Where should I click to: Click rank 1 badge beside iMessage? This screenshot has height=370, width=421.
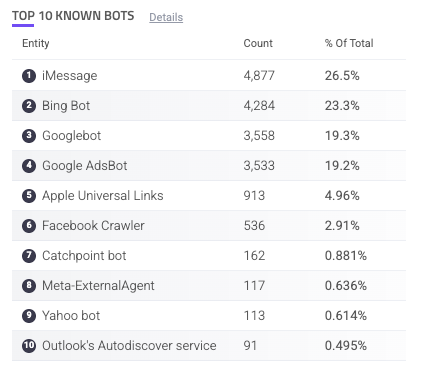pos(29,76)
